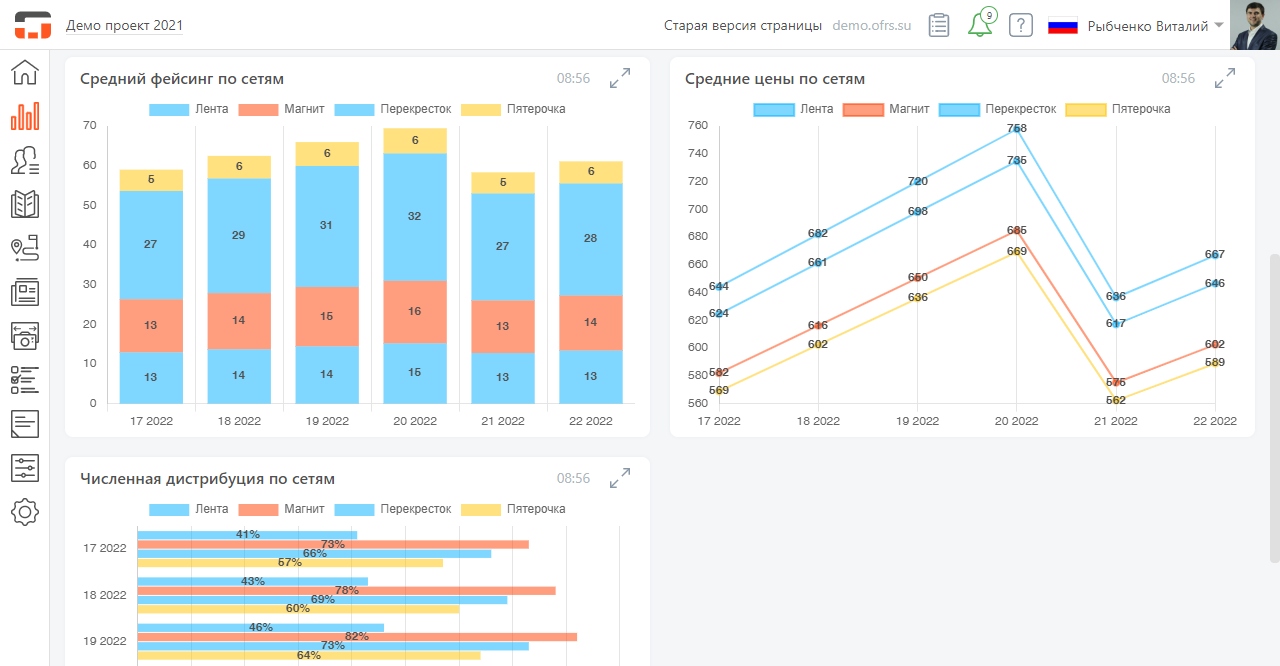Expand the Средние цены по сетям chart

tap(1225, 78)
